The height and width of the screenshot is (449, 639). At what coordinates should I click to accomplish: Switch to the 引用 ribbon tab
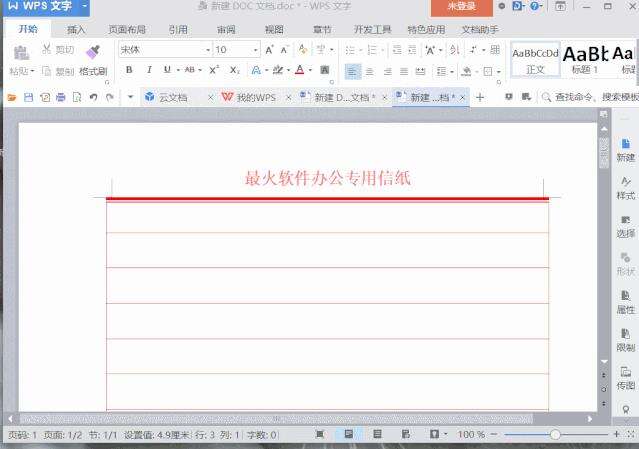point(178,30)
